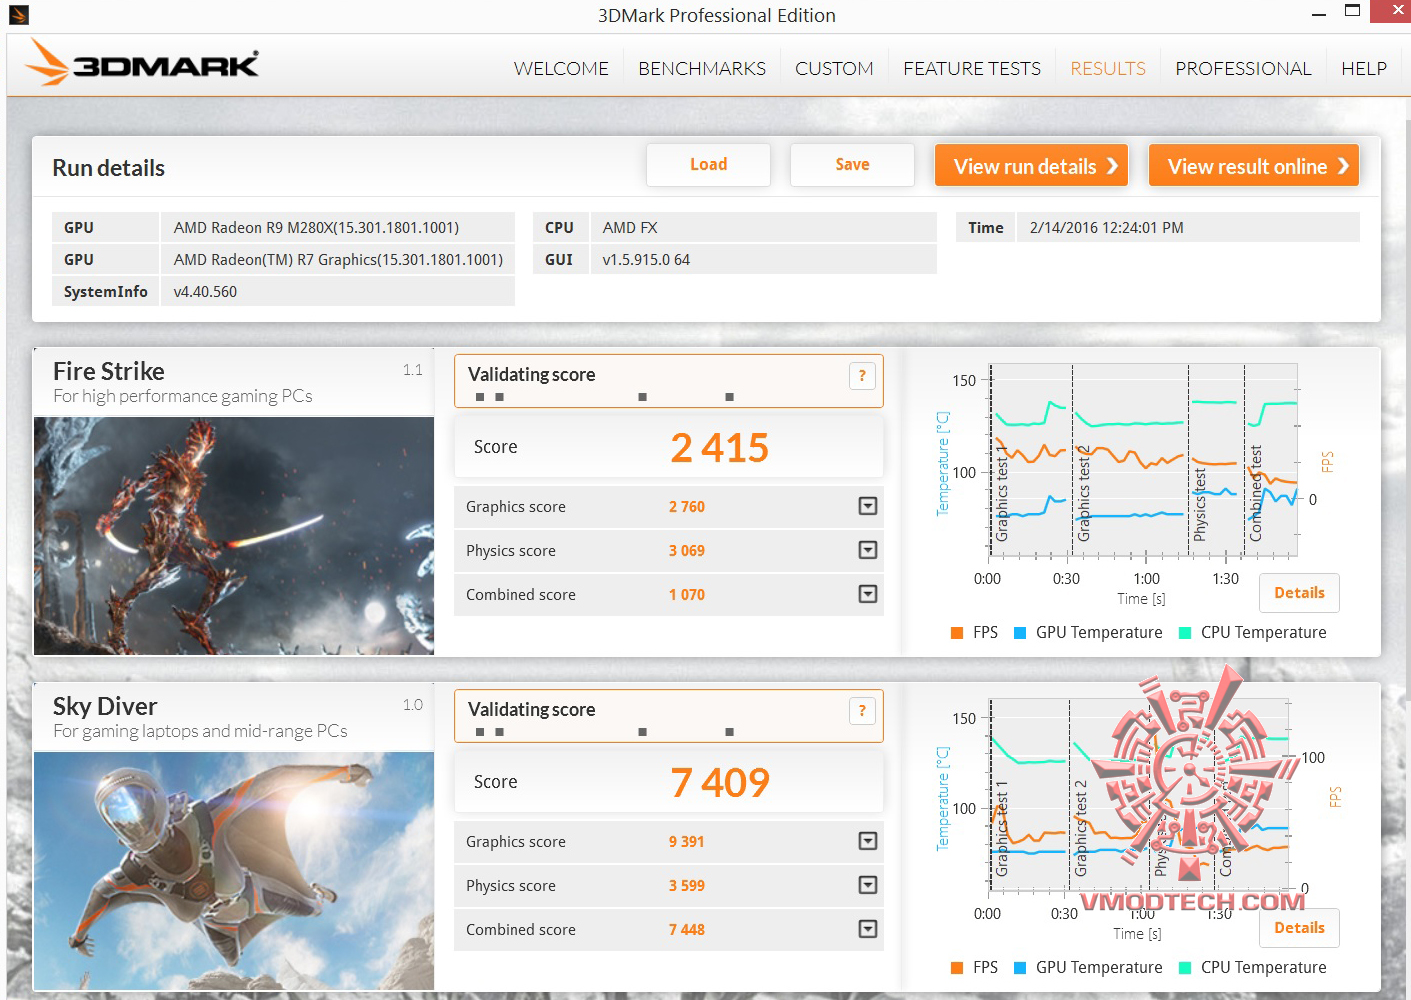The height and width of the screenshot is (1000, 1411).
Task: Open the Help tab
Action: tap(1364, 68)
